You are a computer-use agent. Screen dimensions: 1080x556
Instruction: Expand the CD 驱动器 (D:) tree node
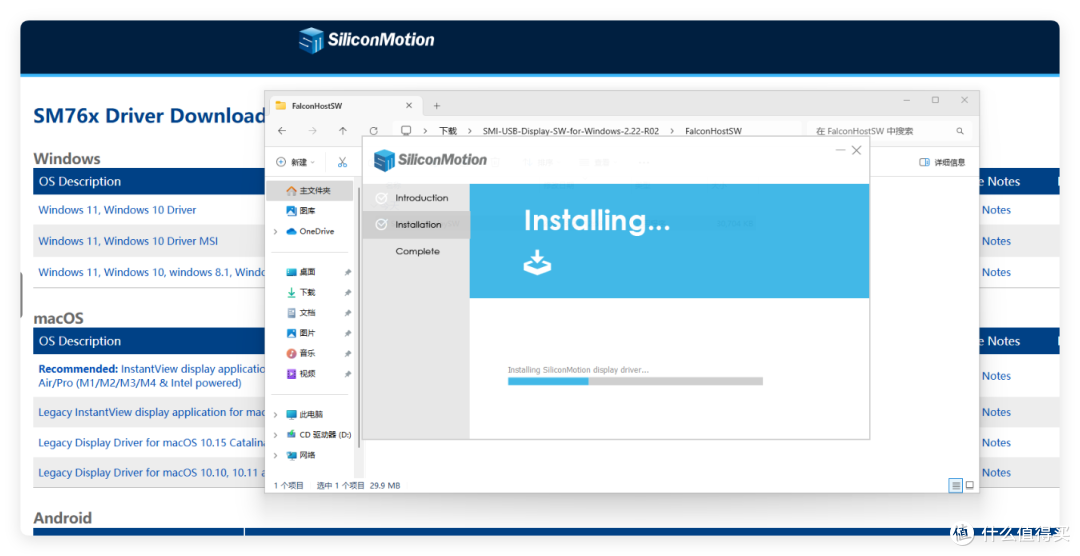(276, 435)
